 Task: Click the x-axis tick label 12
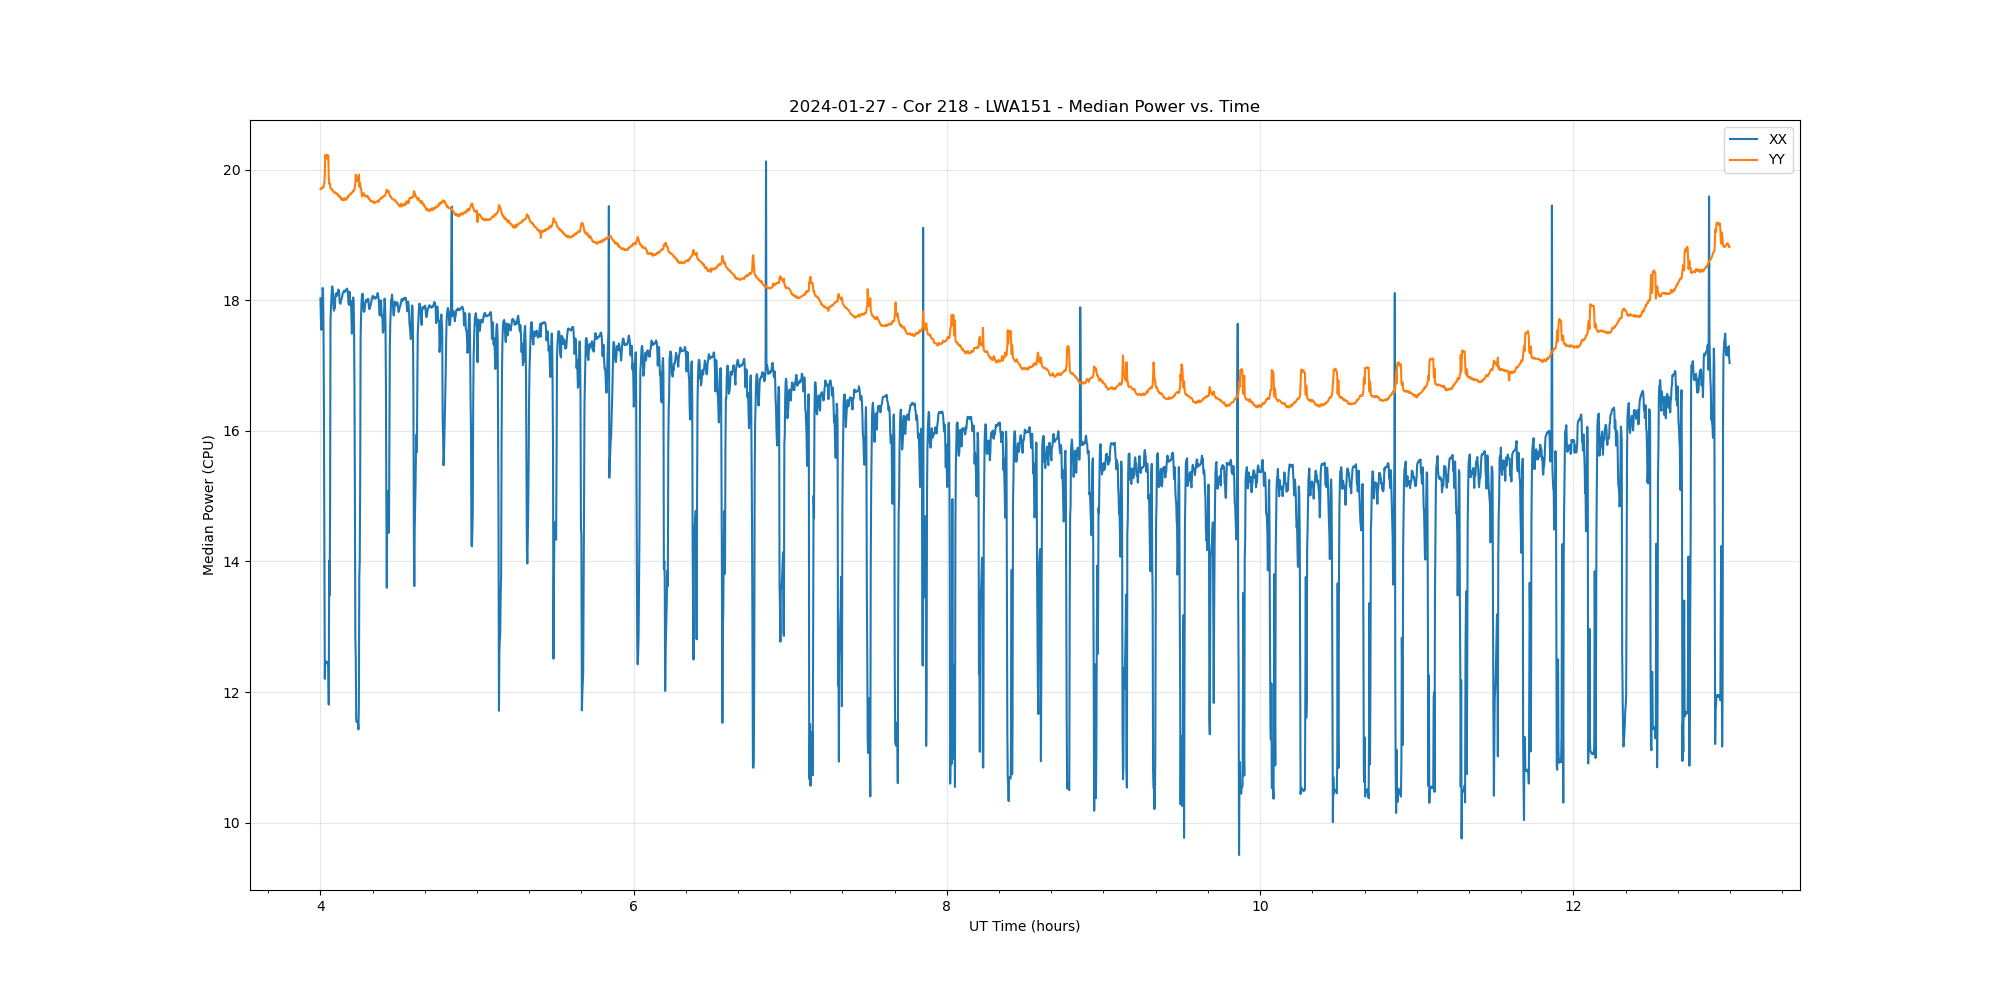click(x=1573, y=907)
